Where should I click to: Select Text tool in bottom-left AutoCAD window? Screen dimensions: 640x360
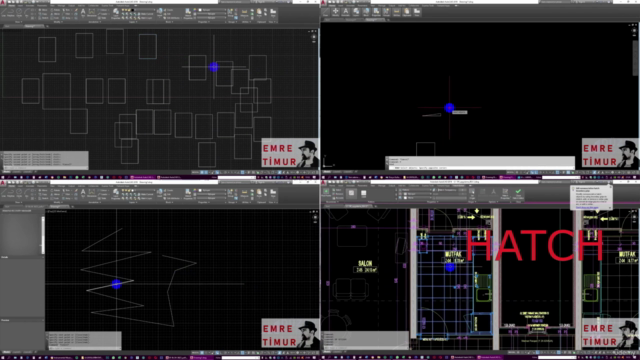pos(83,192)
